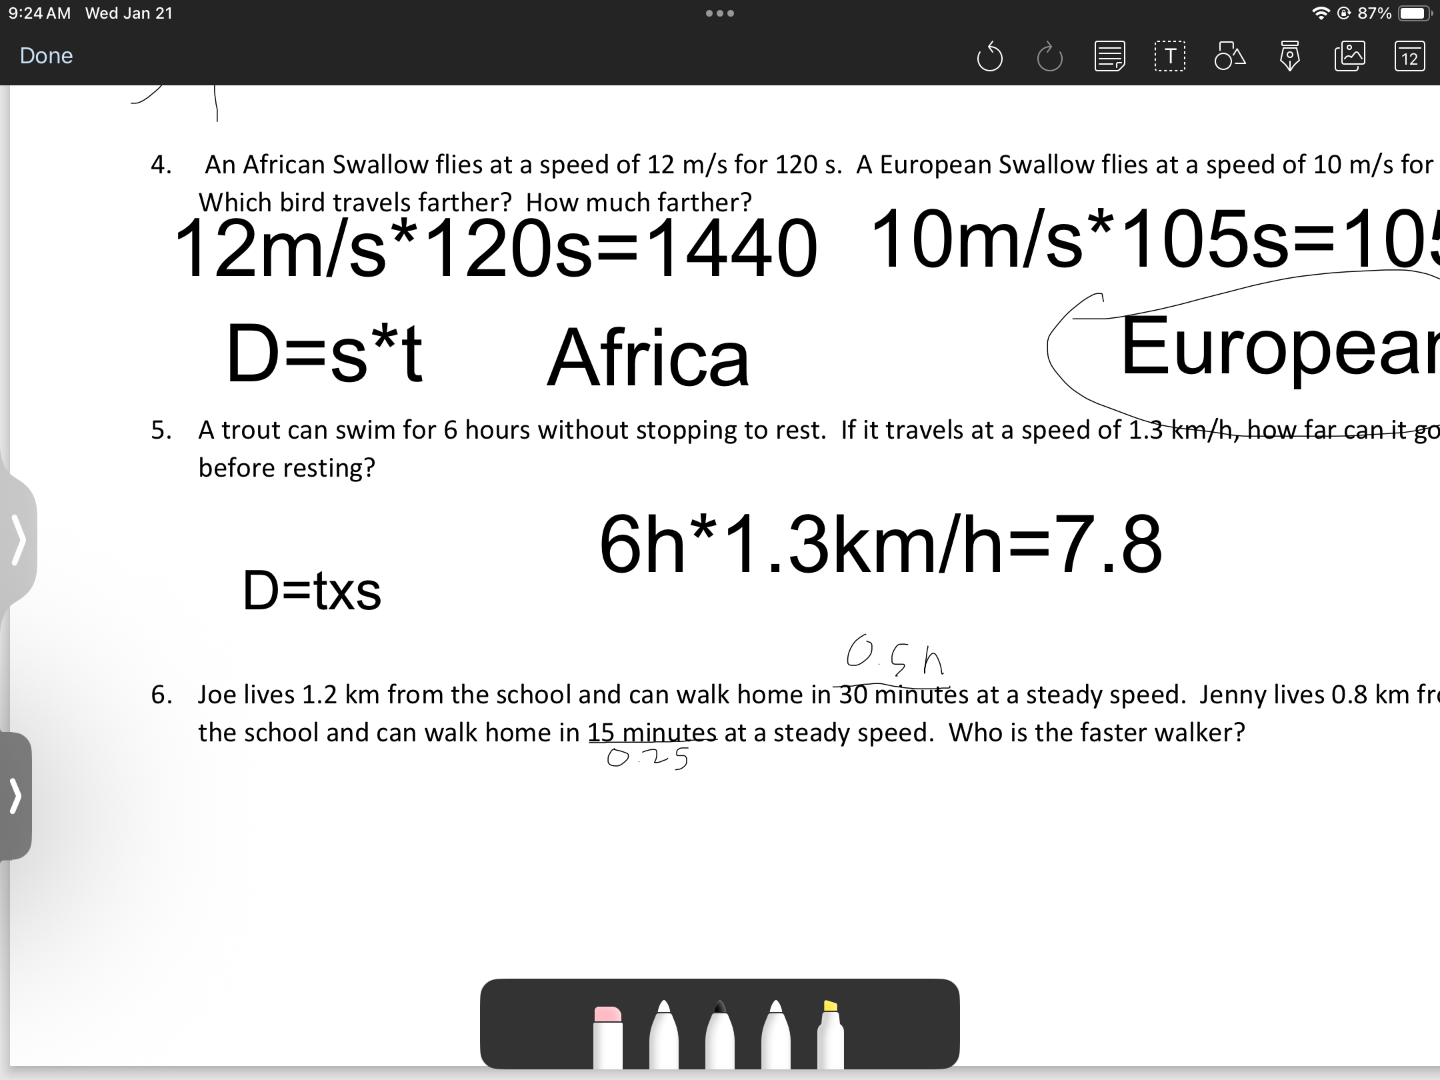The width and height of the screenshot is (1440, 1080).
Task: Undo the last annotation
Action: click(x=989, y=57)
